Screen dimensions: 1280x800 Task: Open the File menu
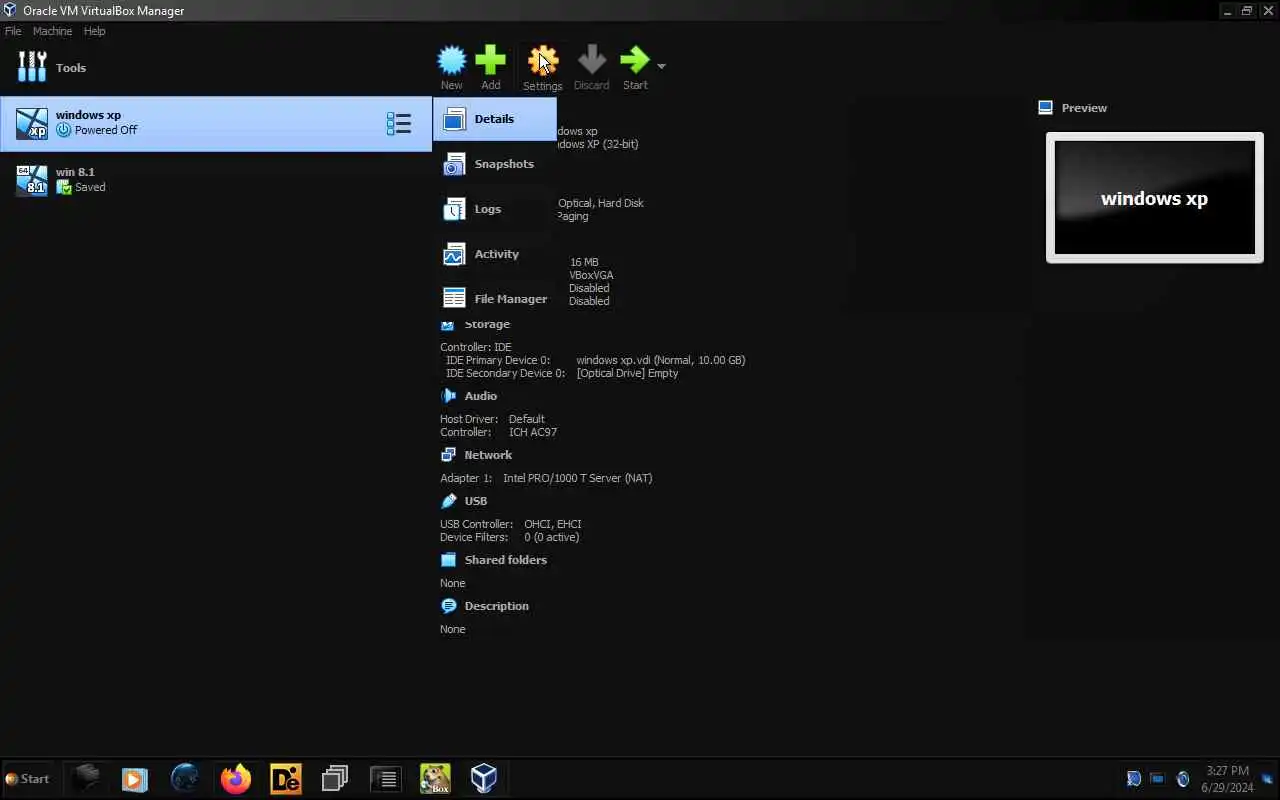[x=13, y=31]
